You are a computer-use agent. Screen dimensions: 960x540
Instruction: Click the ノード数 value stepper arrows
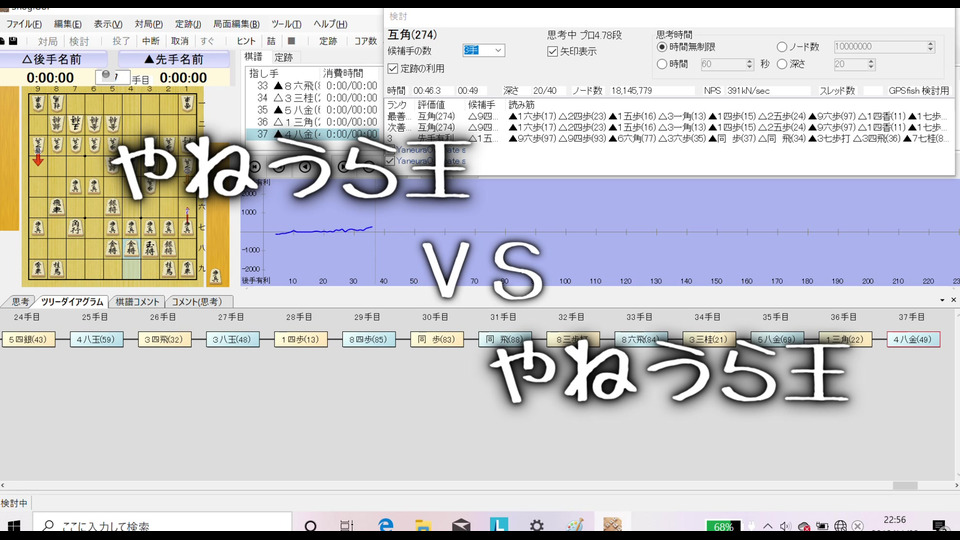(x=931, y=47)
